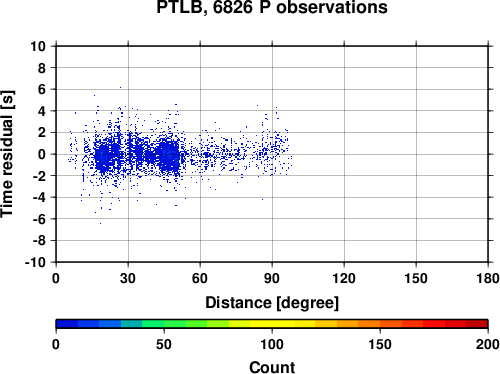500x374 pixels.
Task: Click the x-axis tick label 180
Action: click(488, 278)
